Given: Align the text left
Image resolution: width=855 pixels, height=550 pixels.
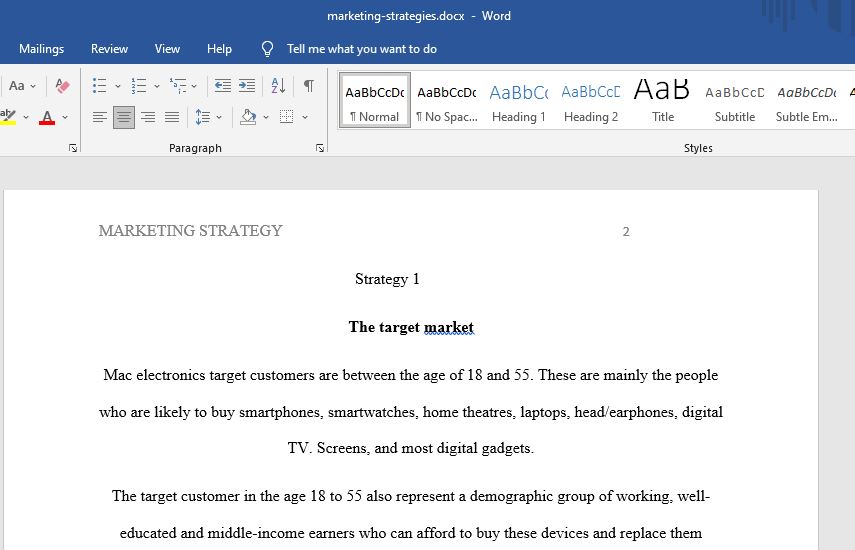Looking at the screenshot, I should tap(100, 117).
